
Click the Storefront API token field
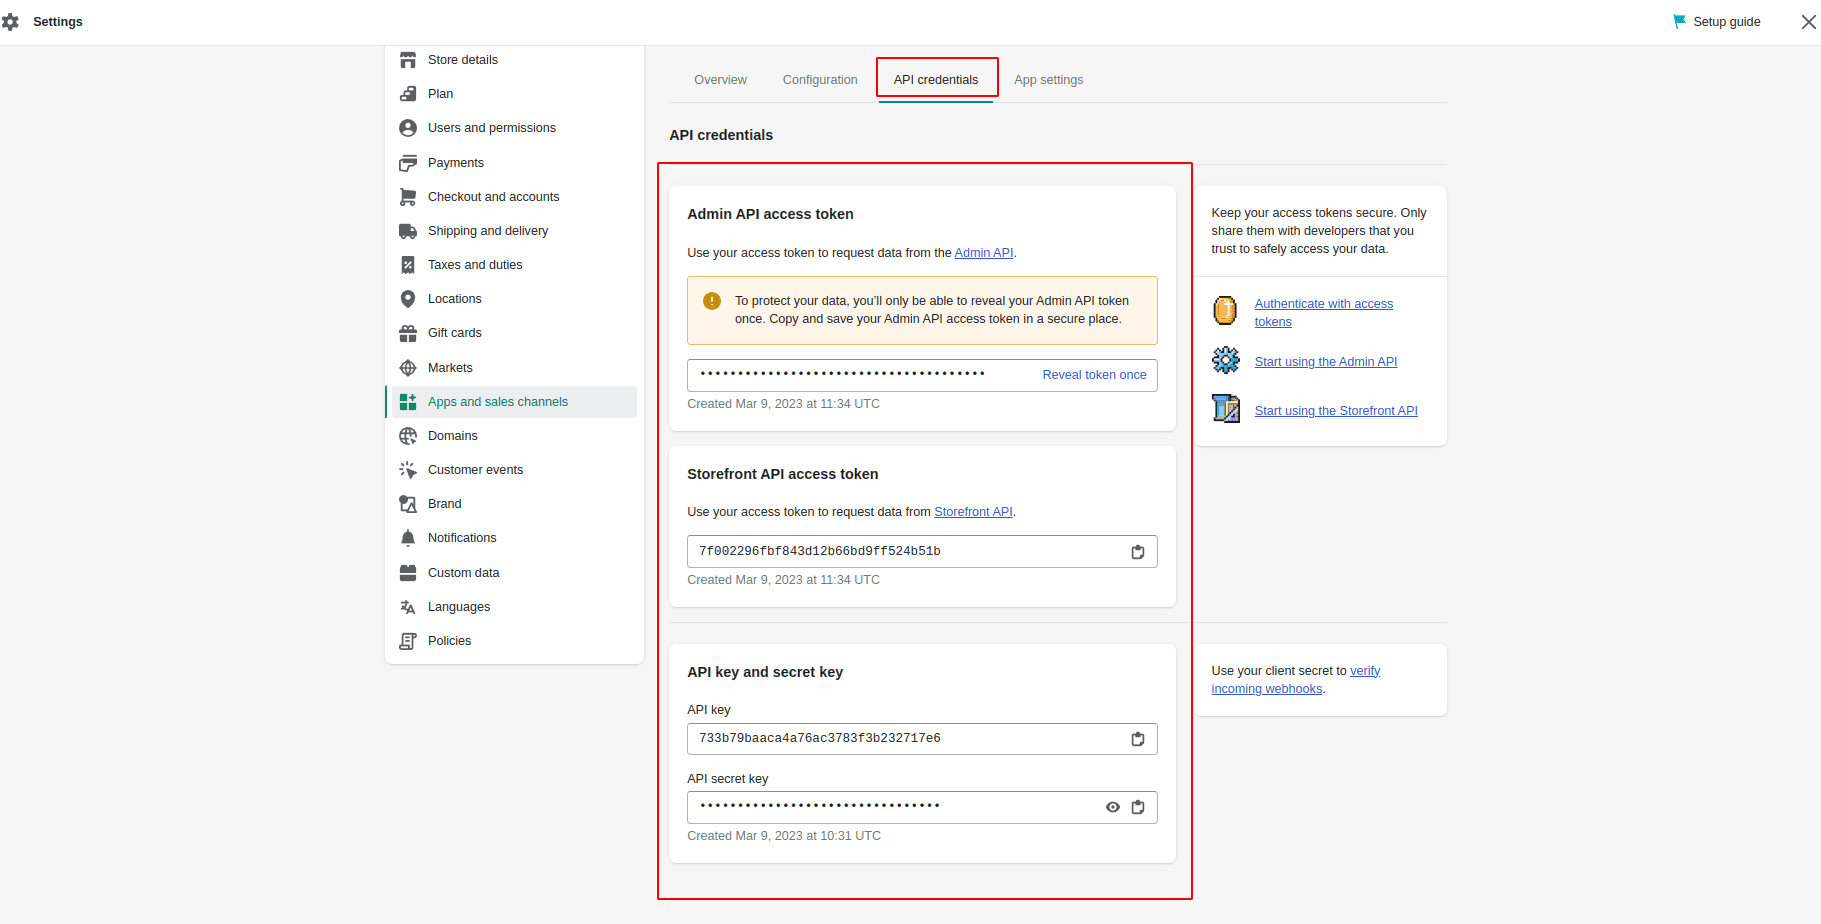pos(922,552)
